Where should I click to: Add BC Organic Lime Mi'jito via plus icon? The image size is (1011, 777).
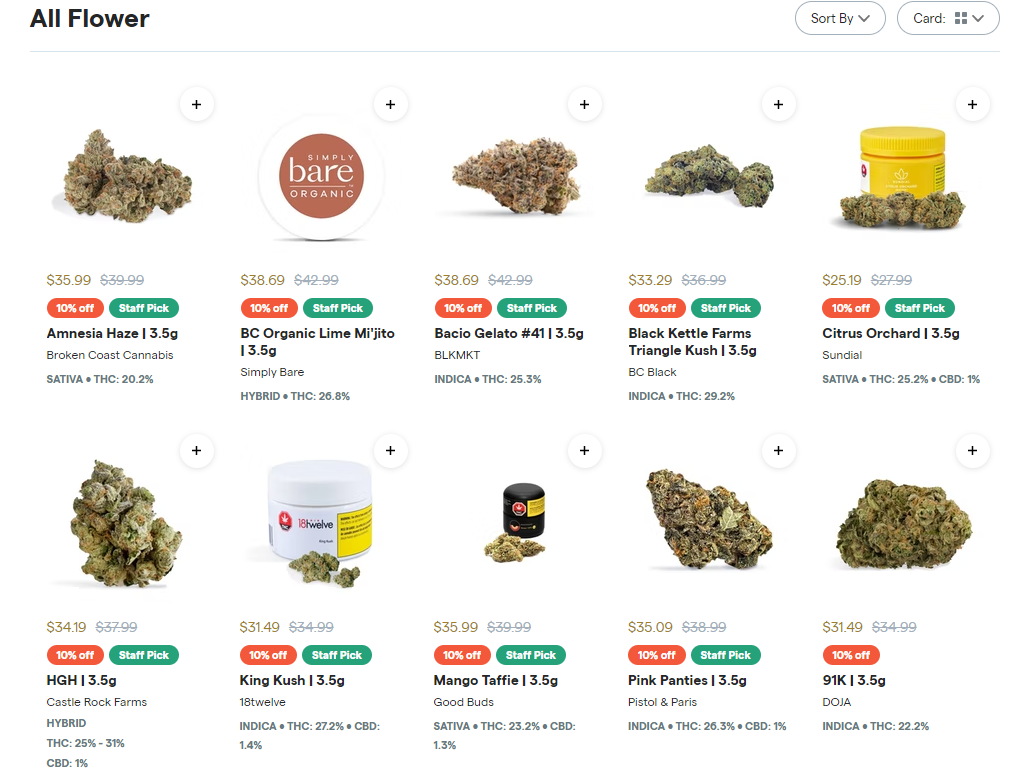391,104
